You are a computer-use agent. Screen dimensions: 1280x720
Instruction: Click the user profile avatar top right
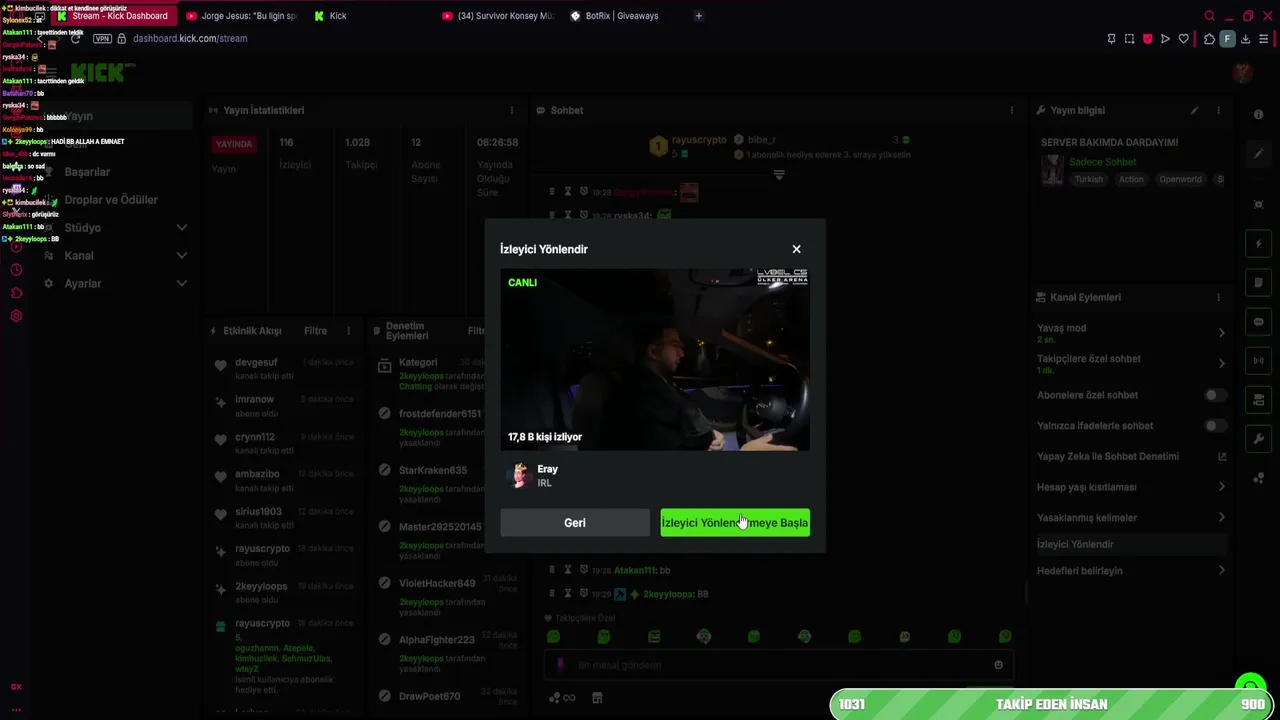pos(1242,73)
